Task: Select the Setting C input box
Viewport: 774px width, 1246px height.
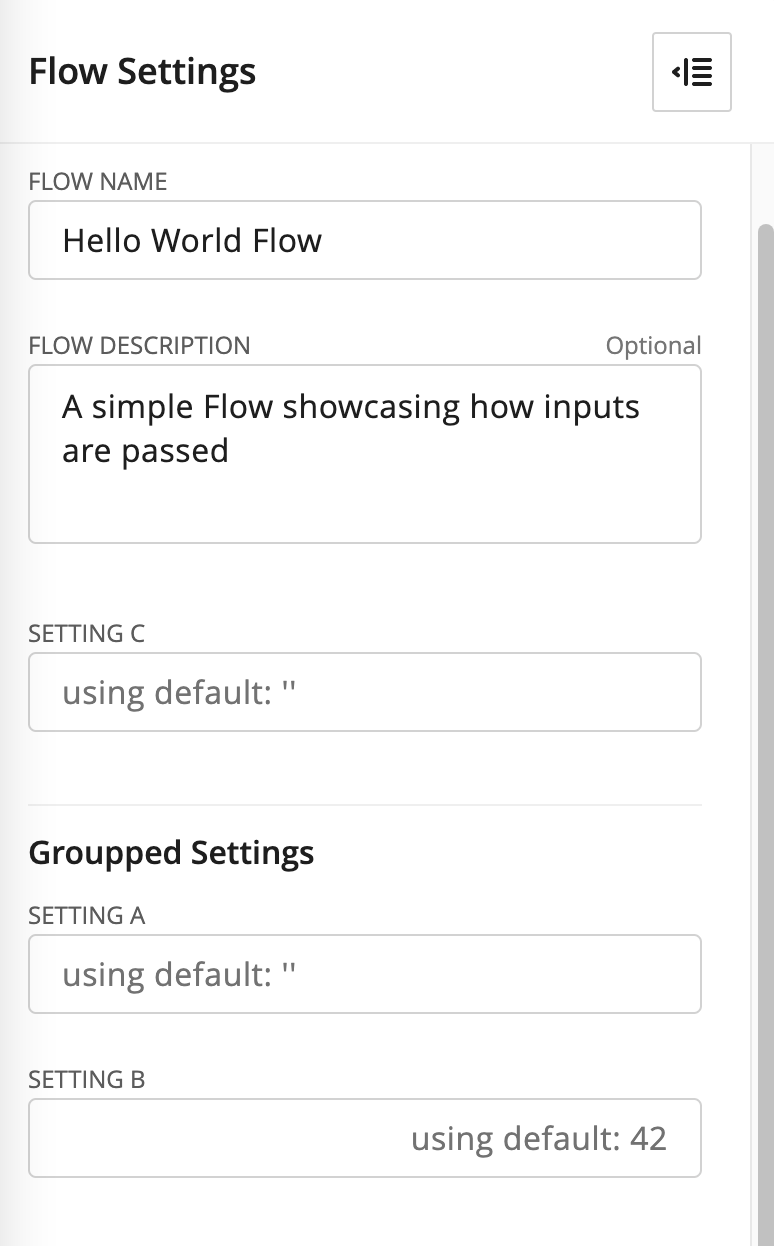Action: [365, 692]
